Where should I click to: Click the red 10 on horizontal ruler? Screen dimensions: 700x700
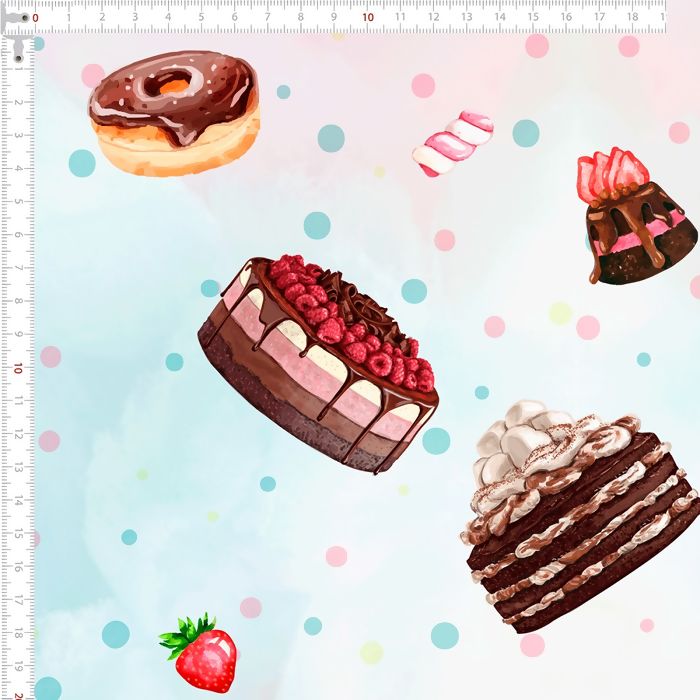pos(367,17)
